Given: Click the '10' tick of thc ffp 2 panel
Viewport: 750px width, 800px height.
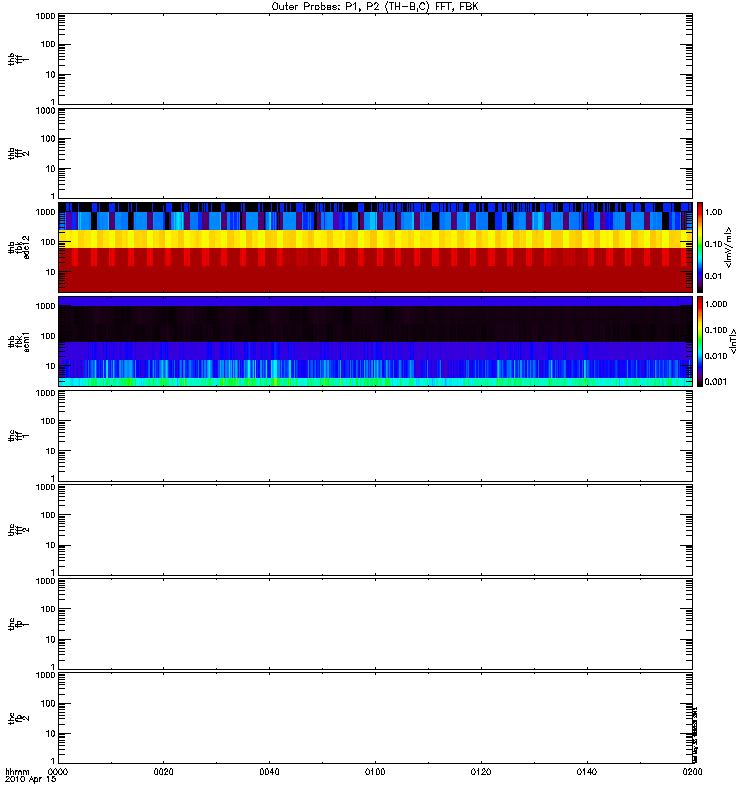Looking at the screenshot, I should point(51,734).
